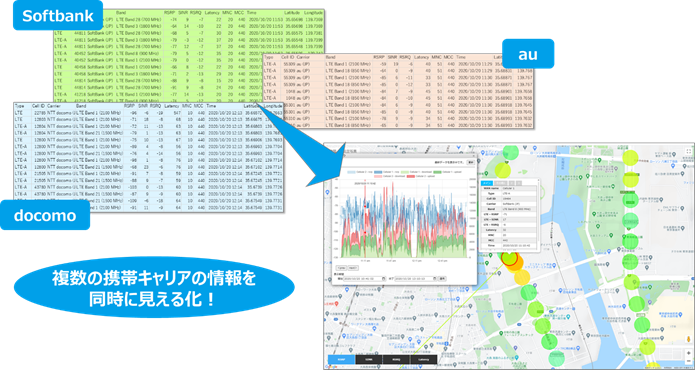Click Carrier row in cell info popup
Image resolution: width=695 pixels, height=370 pixels.
click(x=509, y=204)
